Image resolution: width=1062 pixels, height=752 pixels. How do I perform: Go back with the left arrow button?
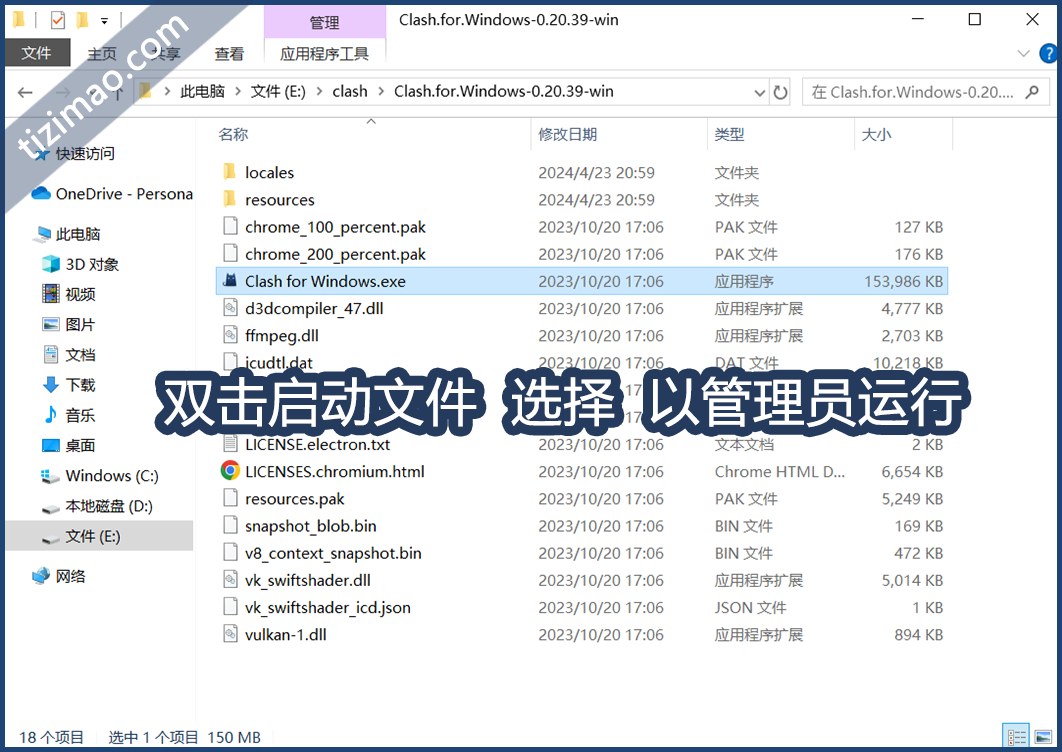[x=25, y=92]
